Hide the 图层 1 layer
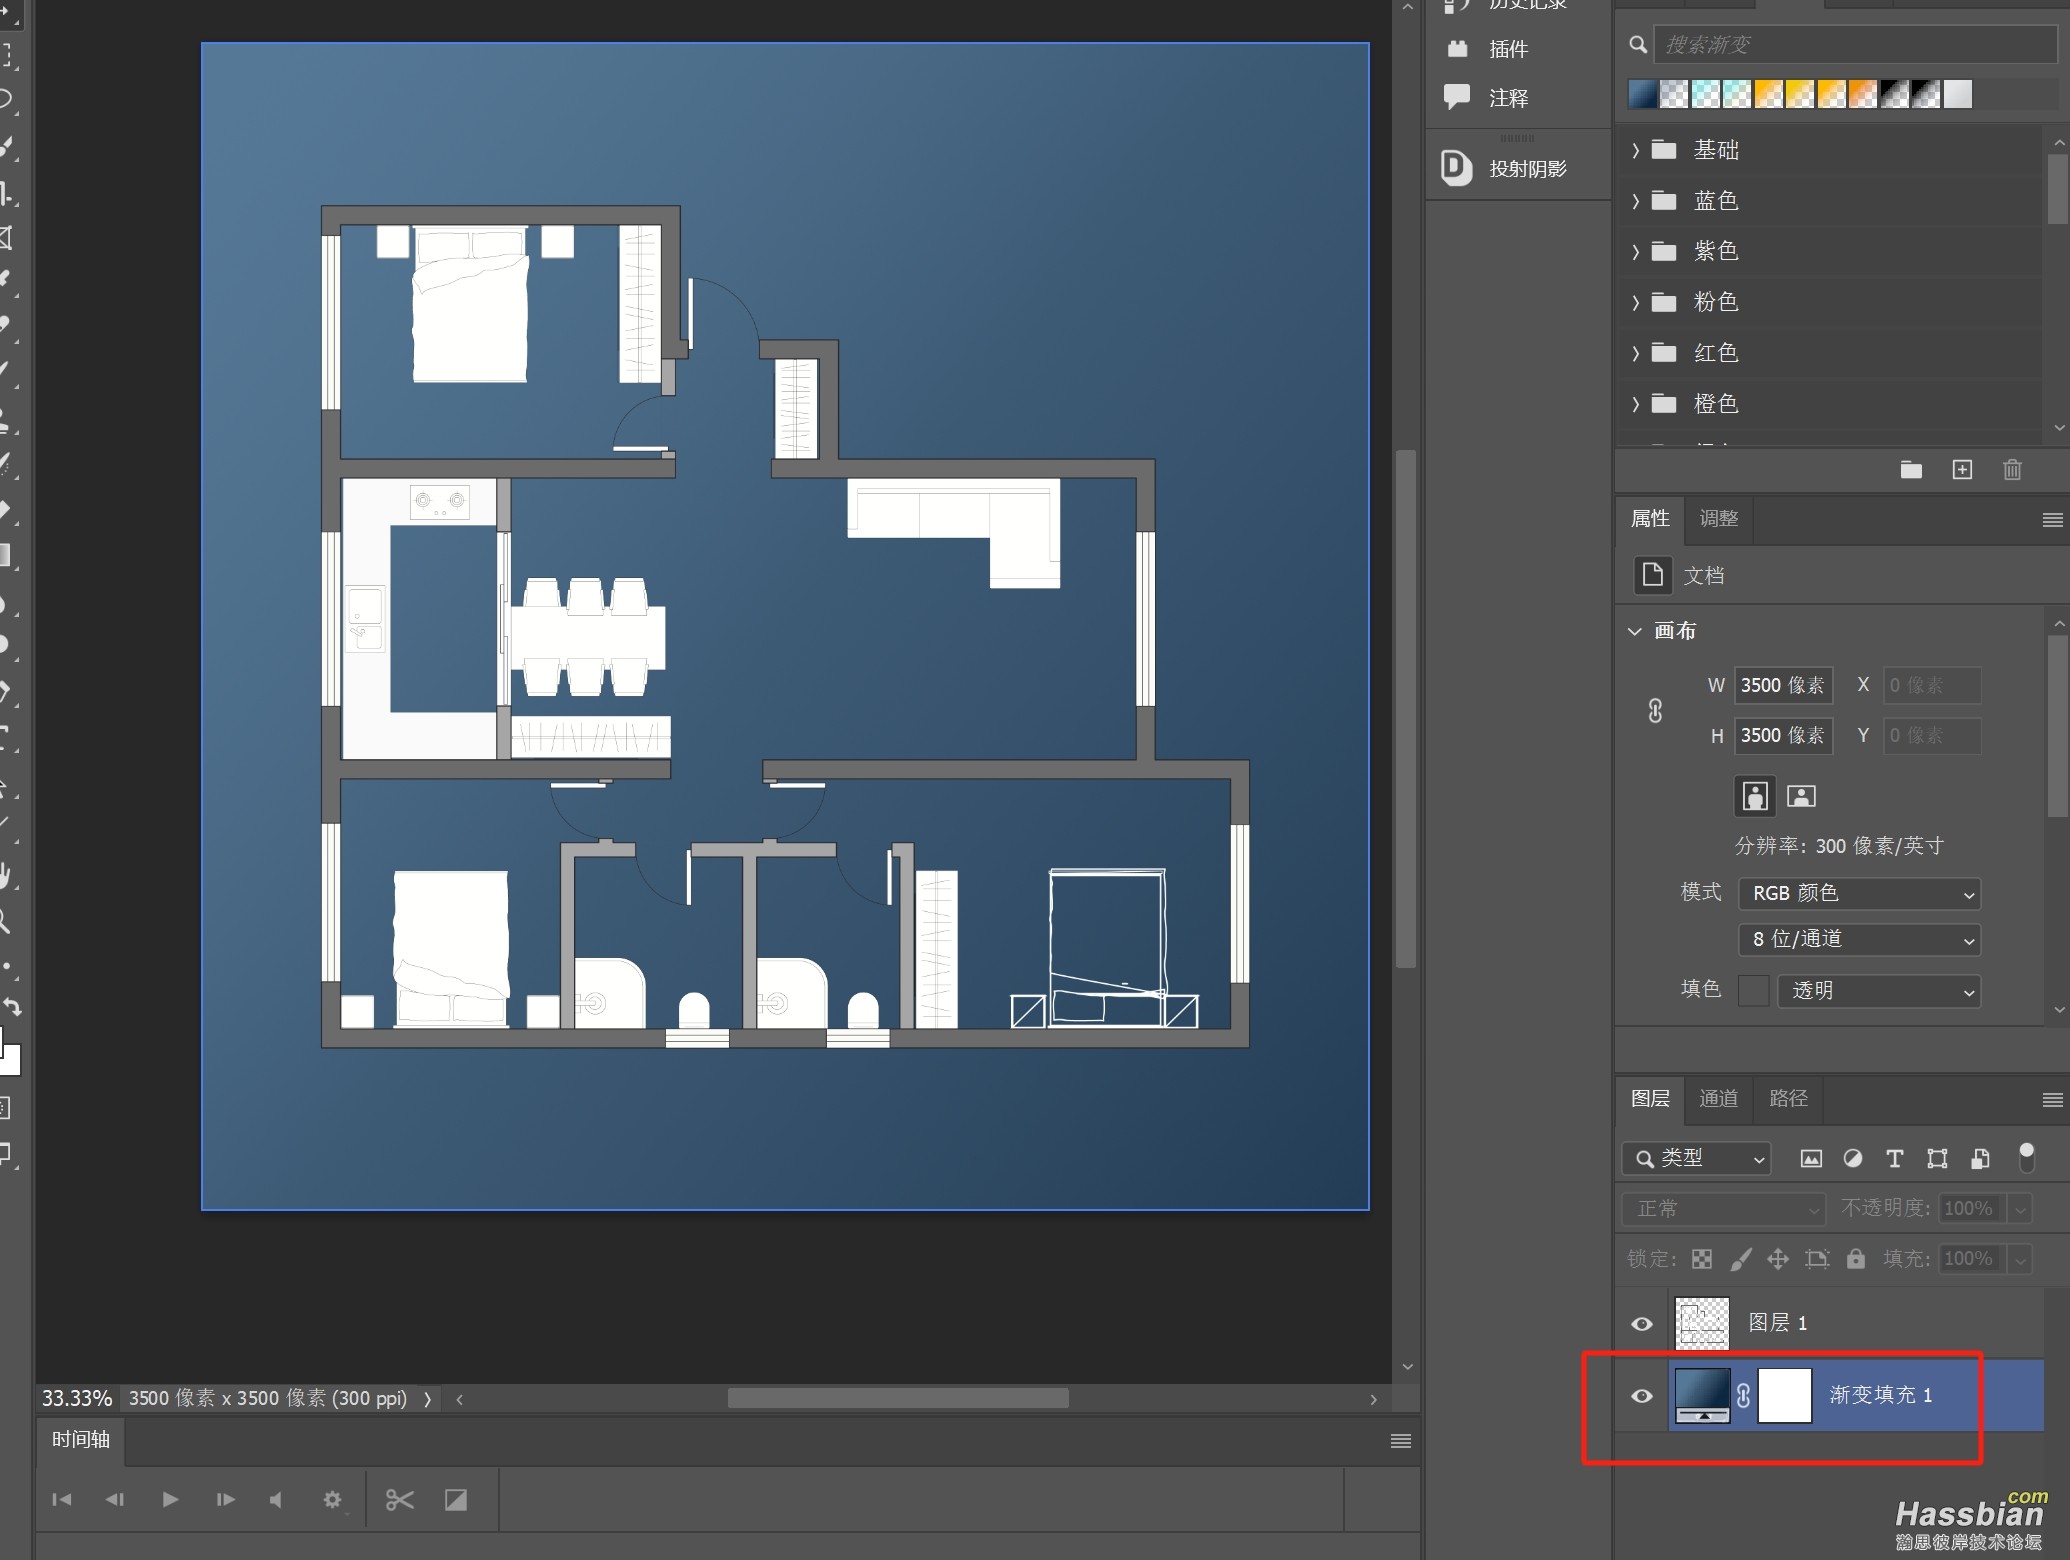 (1642, 1324)
